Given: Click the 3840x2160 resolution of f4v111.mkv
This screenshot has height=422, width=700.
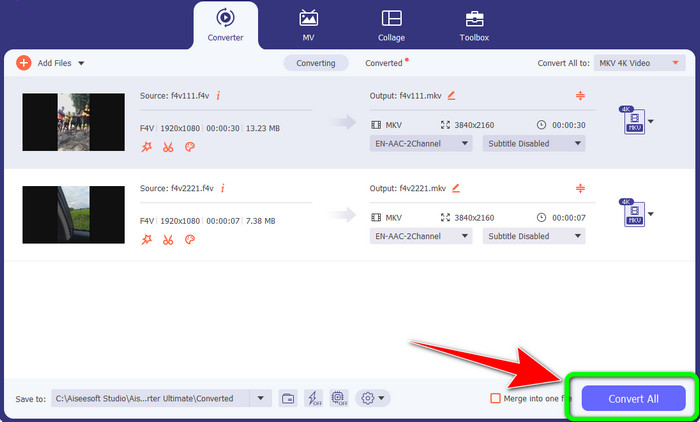Looking at the screenshot, I should coord(474,125).
